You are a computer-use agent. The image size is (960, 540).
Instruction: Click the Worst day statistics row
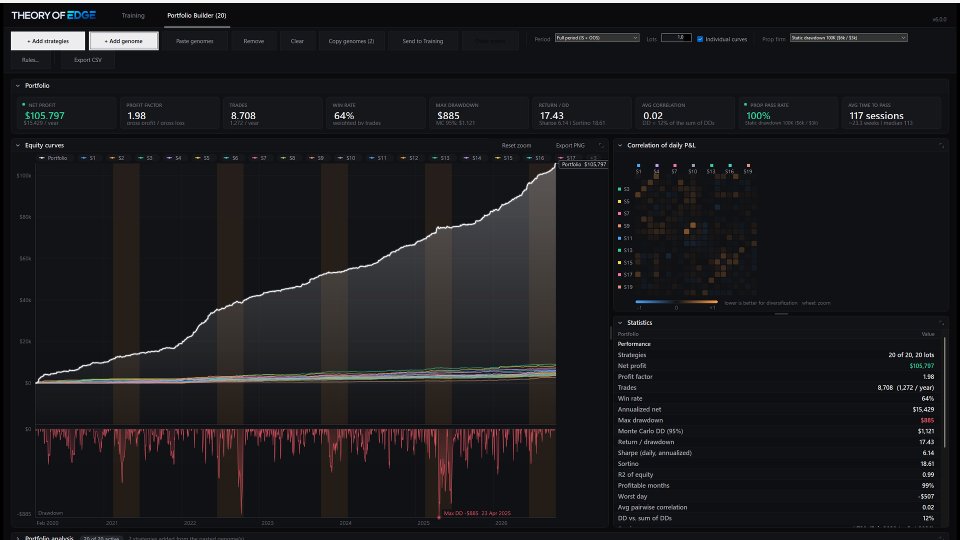pyautogui.click(x=776, y=497)
